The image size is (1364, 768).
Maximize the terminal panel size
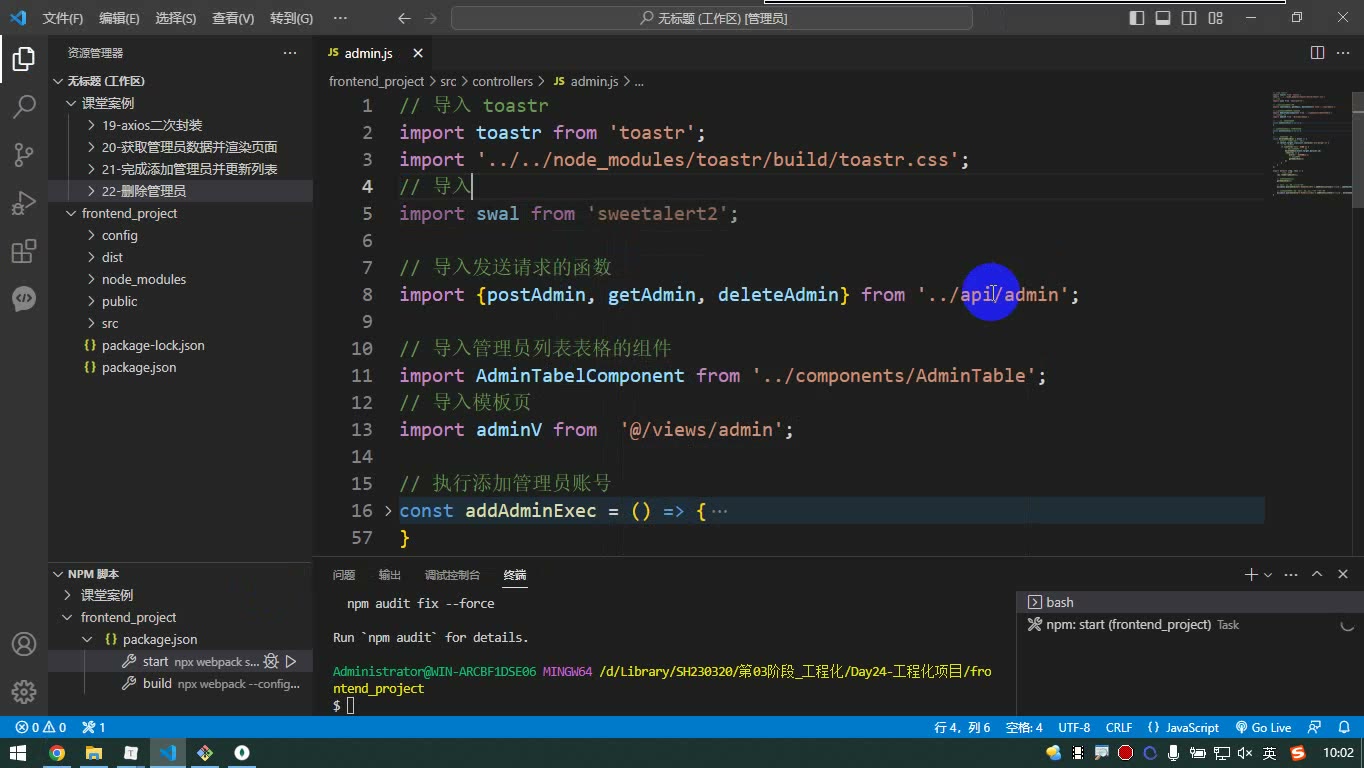(1317, 574)
